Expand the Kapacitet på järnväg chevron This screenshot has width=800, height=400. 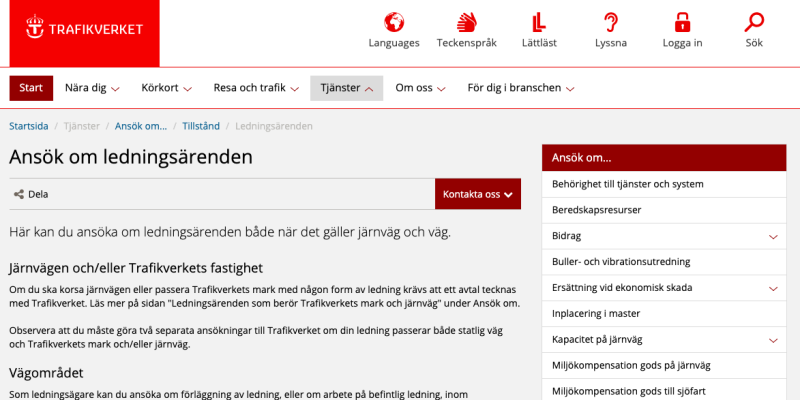(773, 340)
